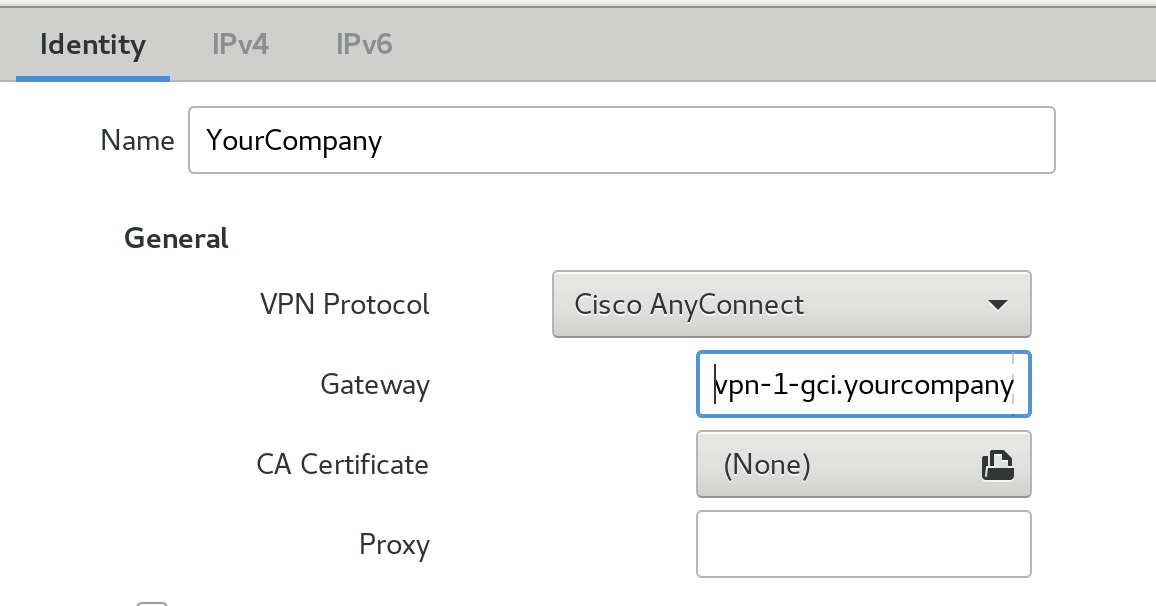
Task: Click the VPN Protocol label
Action: [x=344, y=304]
